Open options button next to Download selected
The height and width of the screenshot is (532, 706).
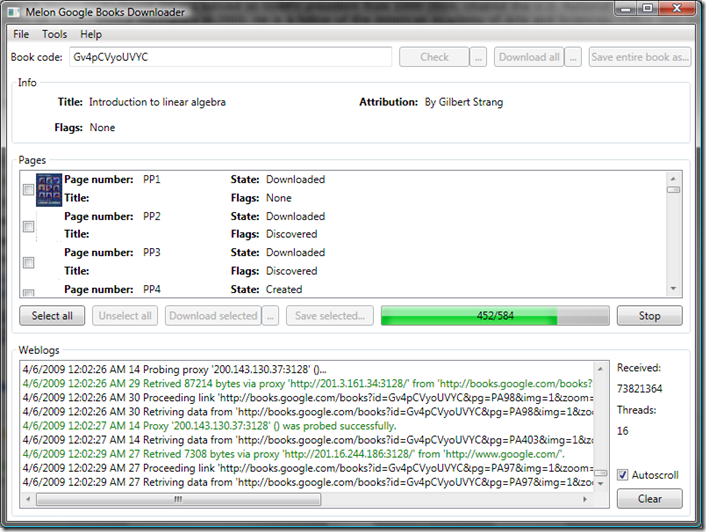[x=270, y=316]
